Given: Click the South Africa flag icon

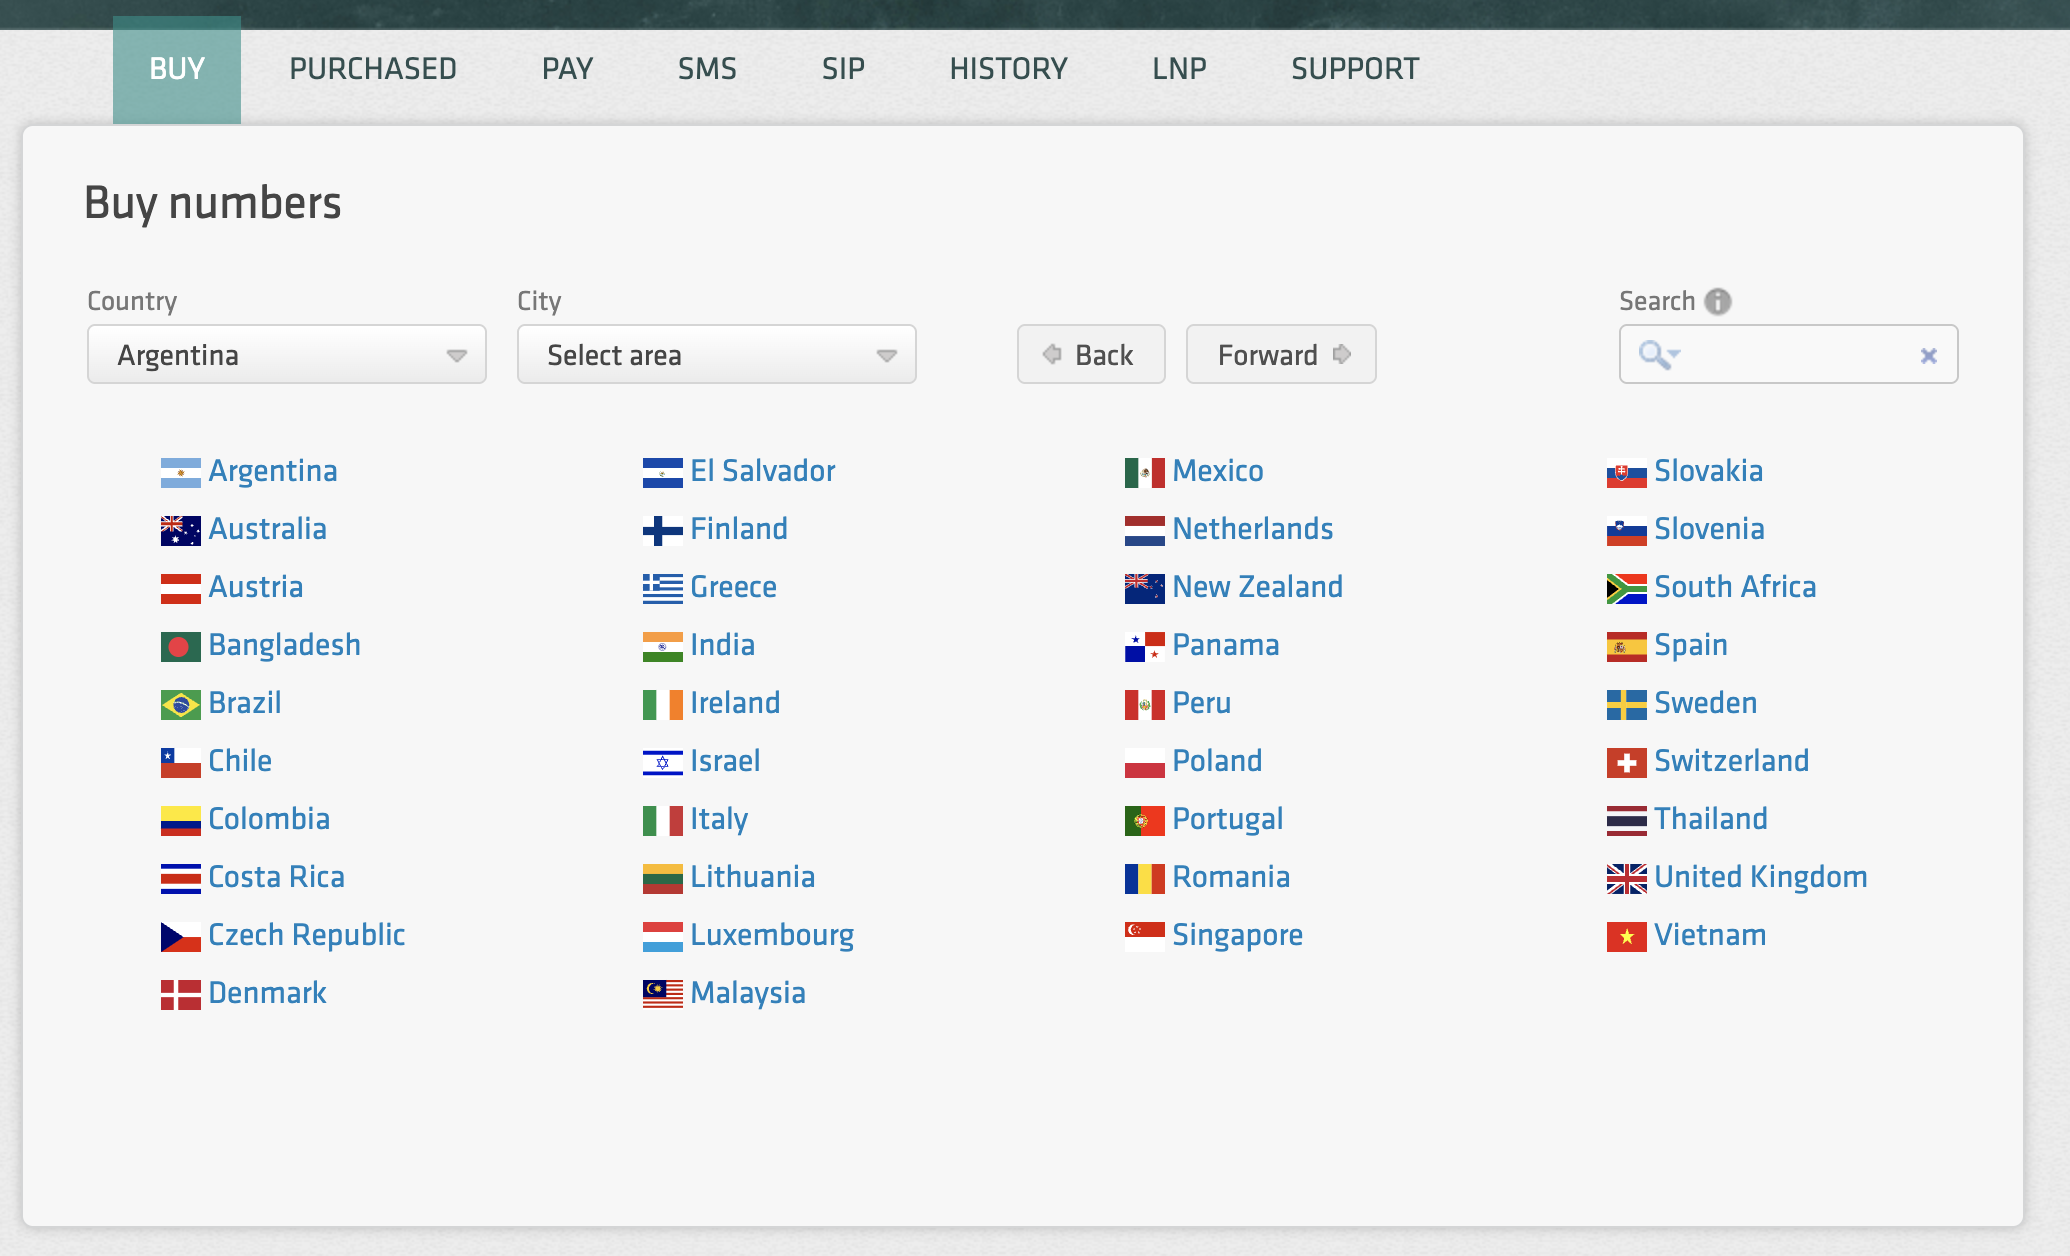Looking at the screenshot, I should coord(1626,588).
